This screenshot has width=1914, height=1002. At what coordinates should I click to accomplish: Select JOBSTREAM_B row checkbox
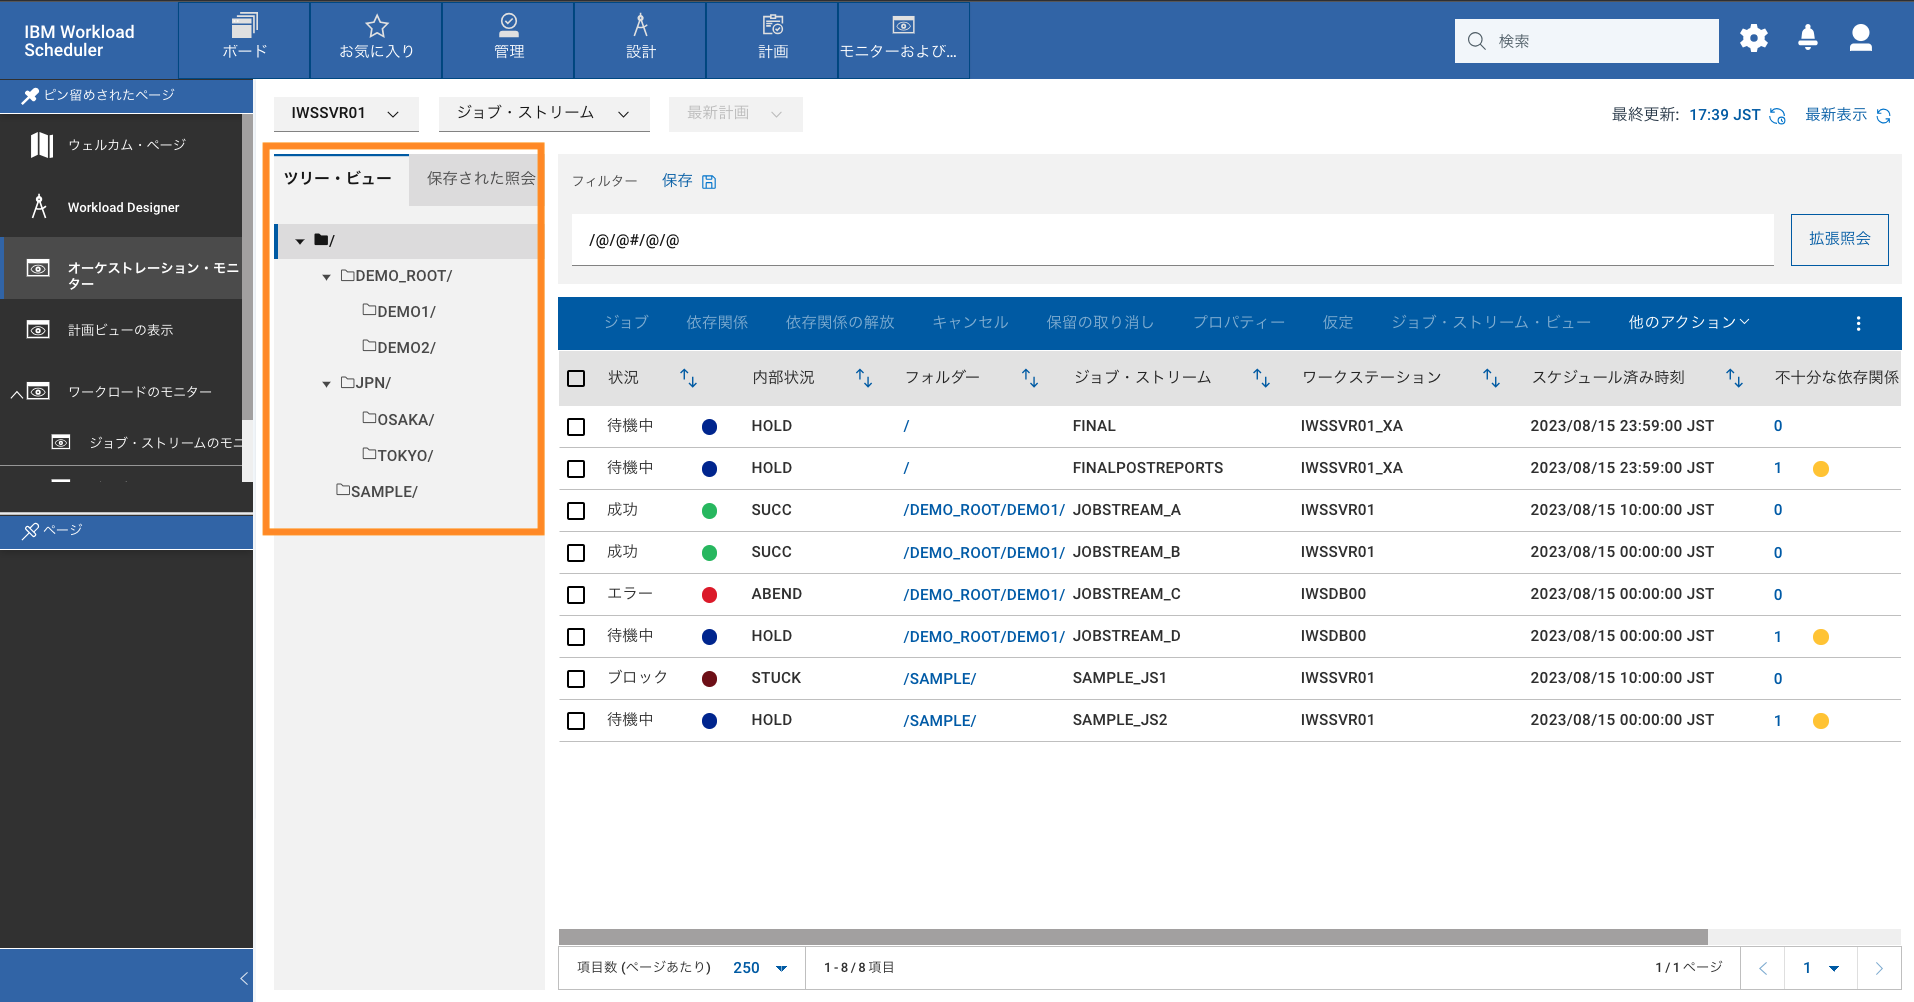[576, 553]
